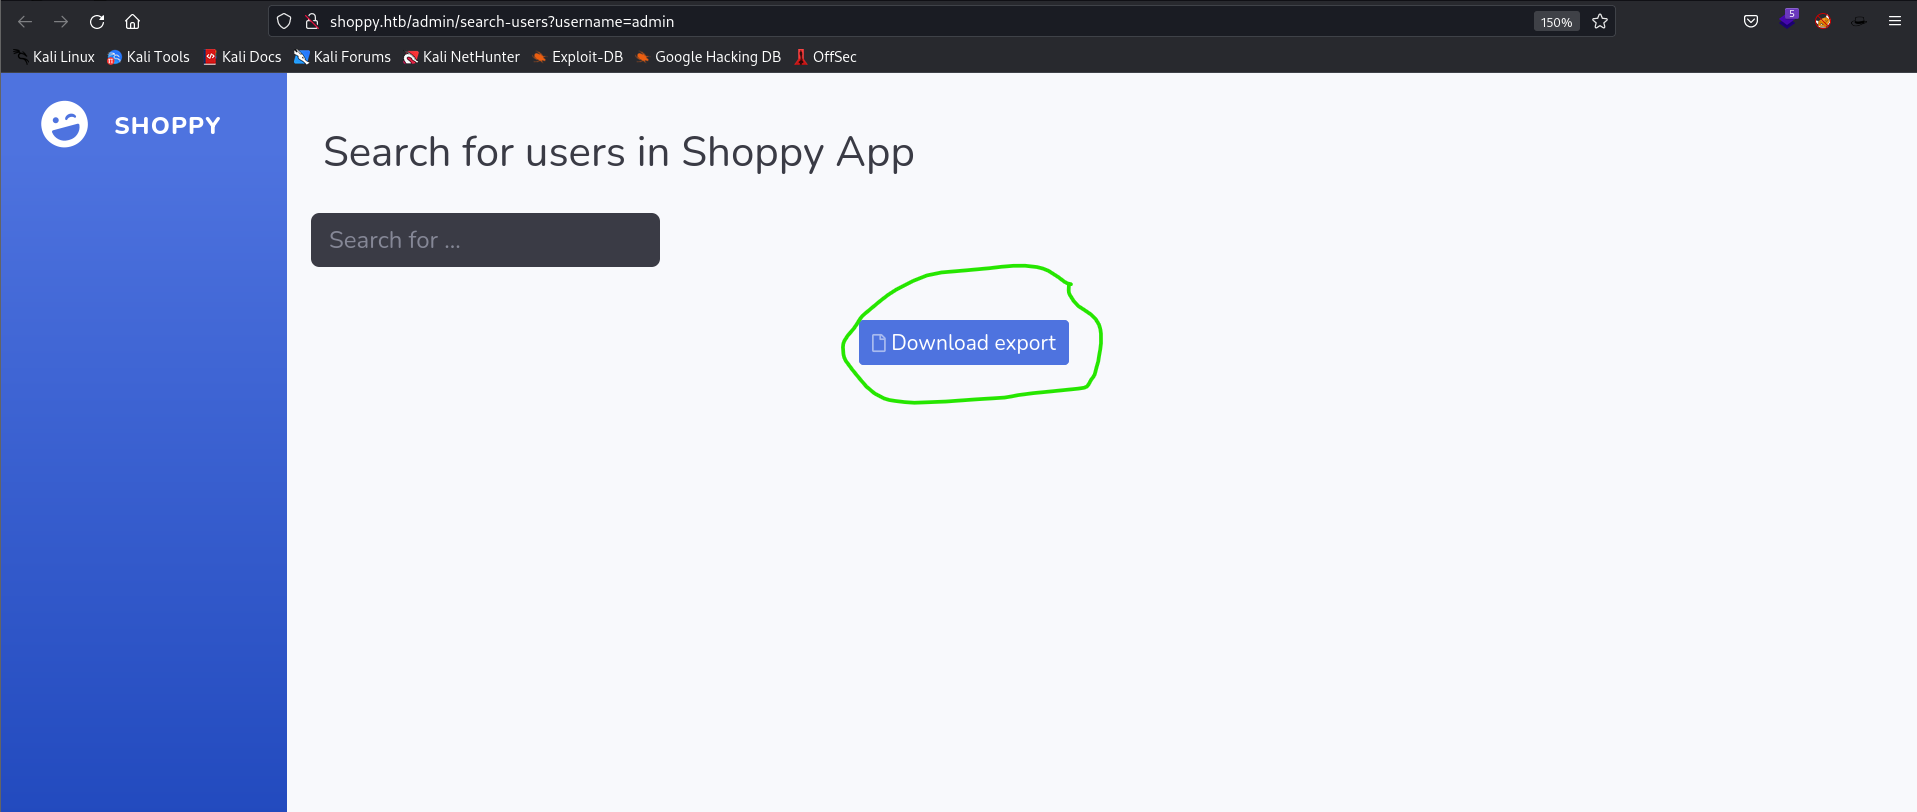Click the insecure connection padlock icon
Image resolution: width=1917 pixels, height=812 pixels.
coord(311,21)
